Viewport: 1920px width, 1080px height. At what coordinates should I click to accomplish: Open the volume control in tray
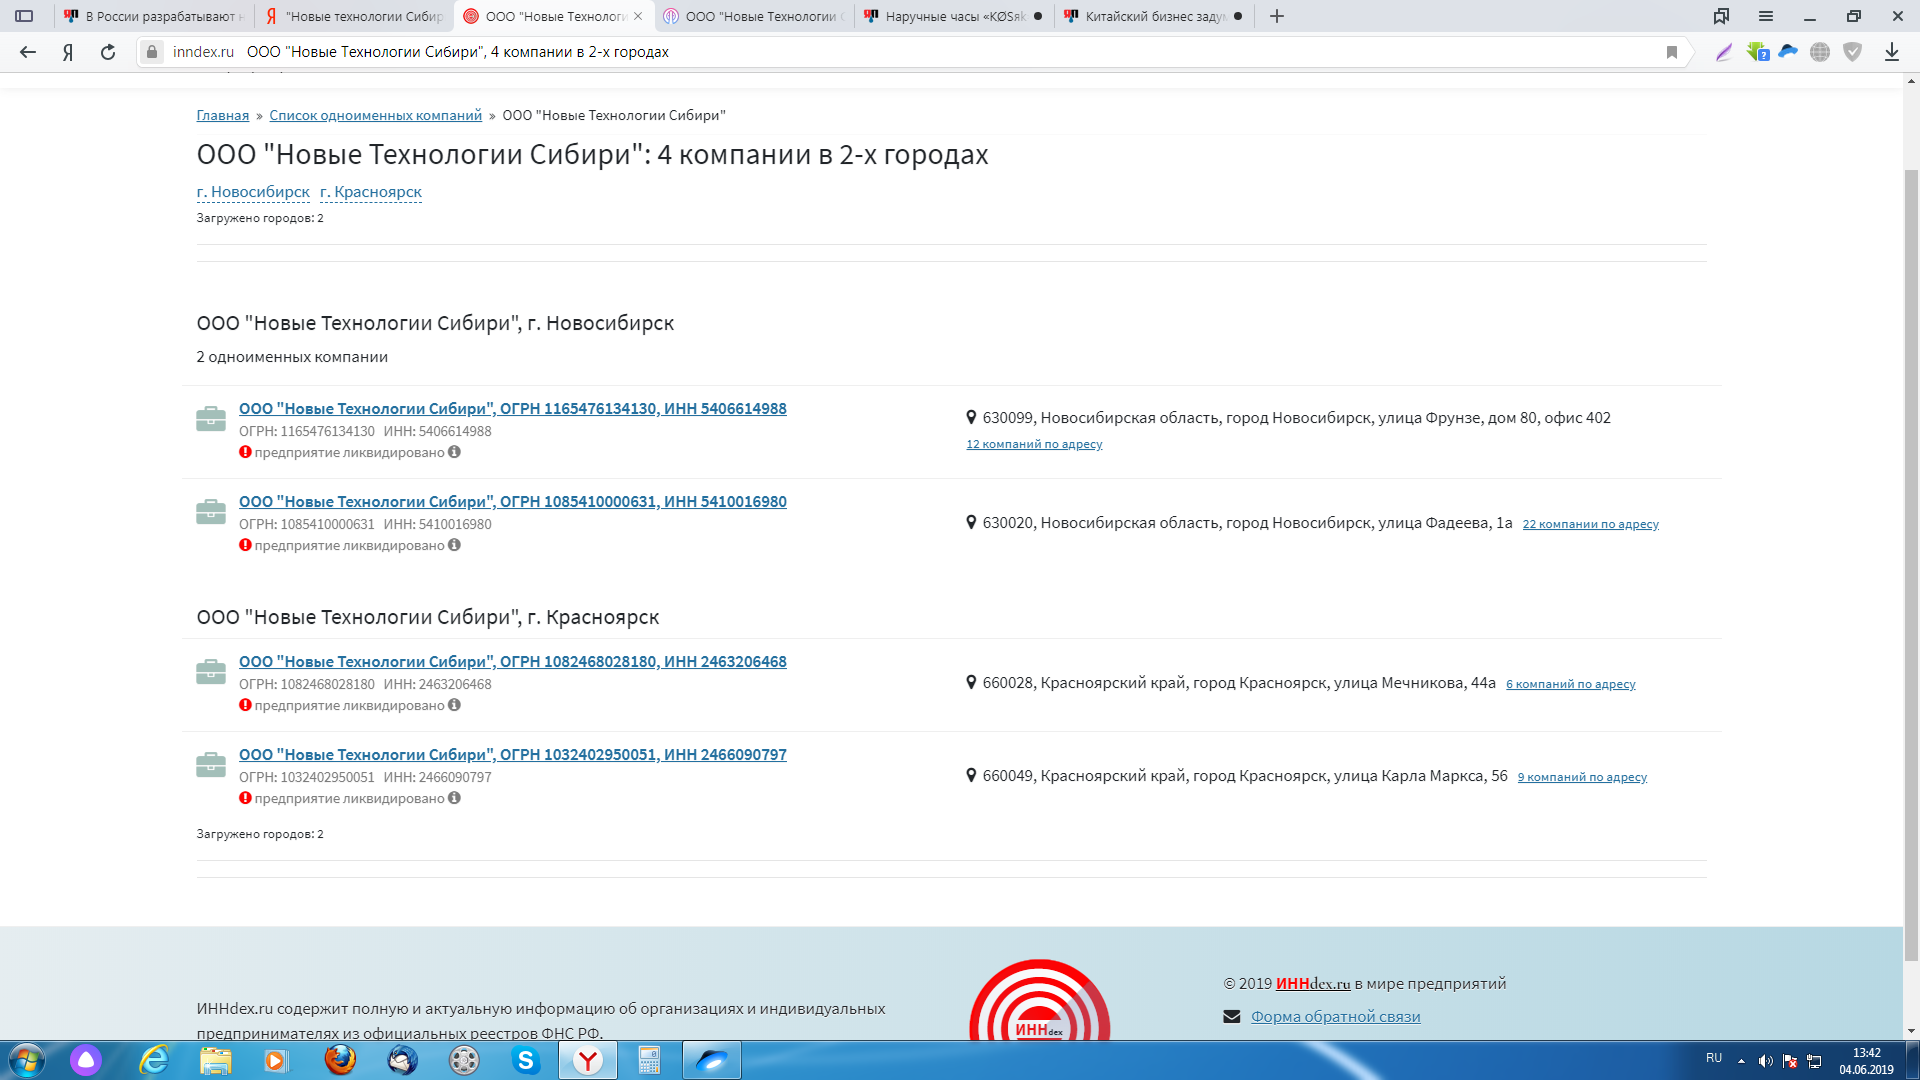coord(1766,1061)
